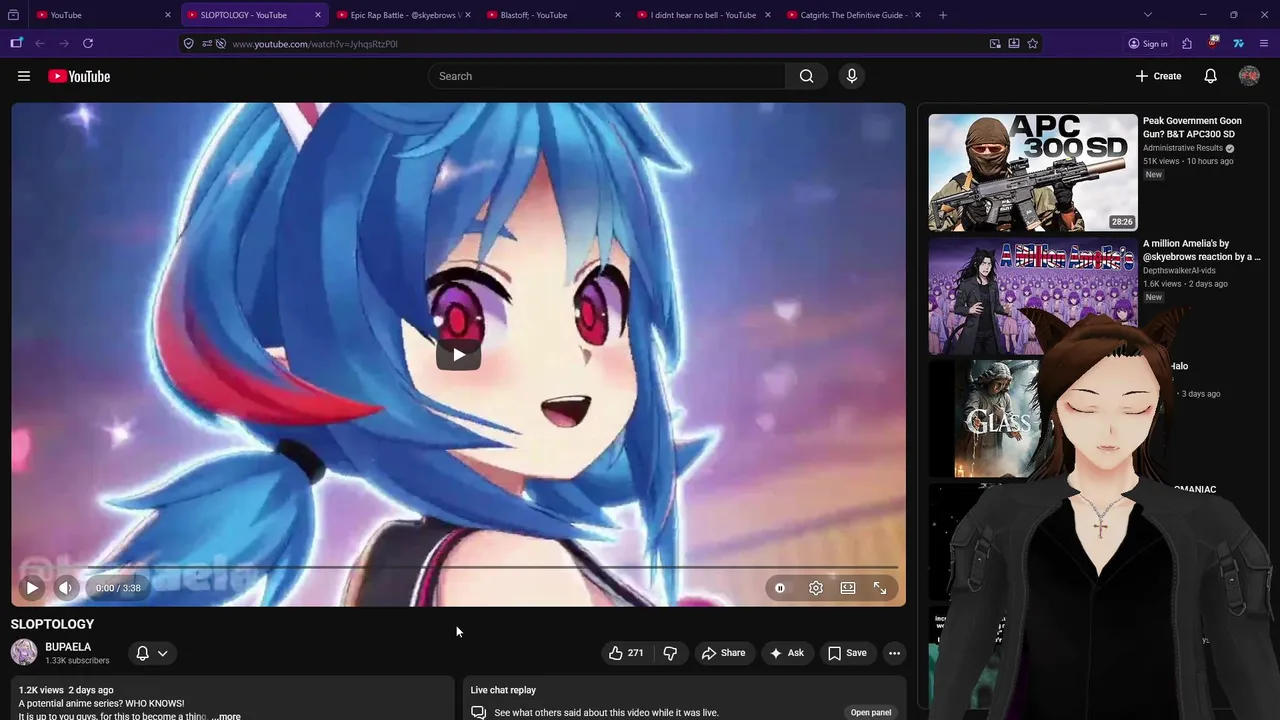Image resolution: width=1280 pixels, height=720 pixels.
Task: Open the browser application menu
Action: 1264,44
